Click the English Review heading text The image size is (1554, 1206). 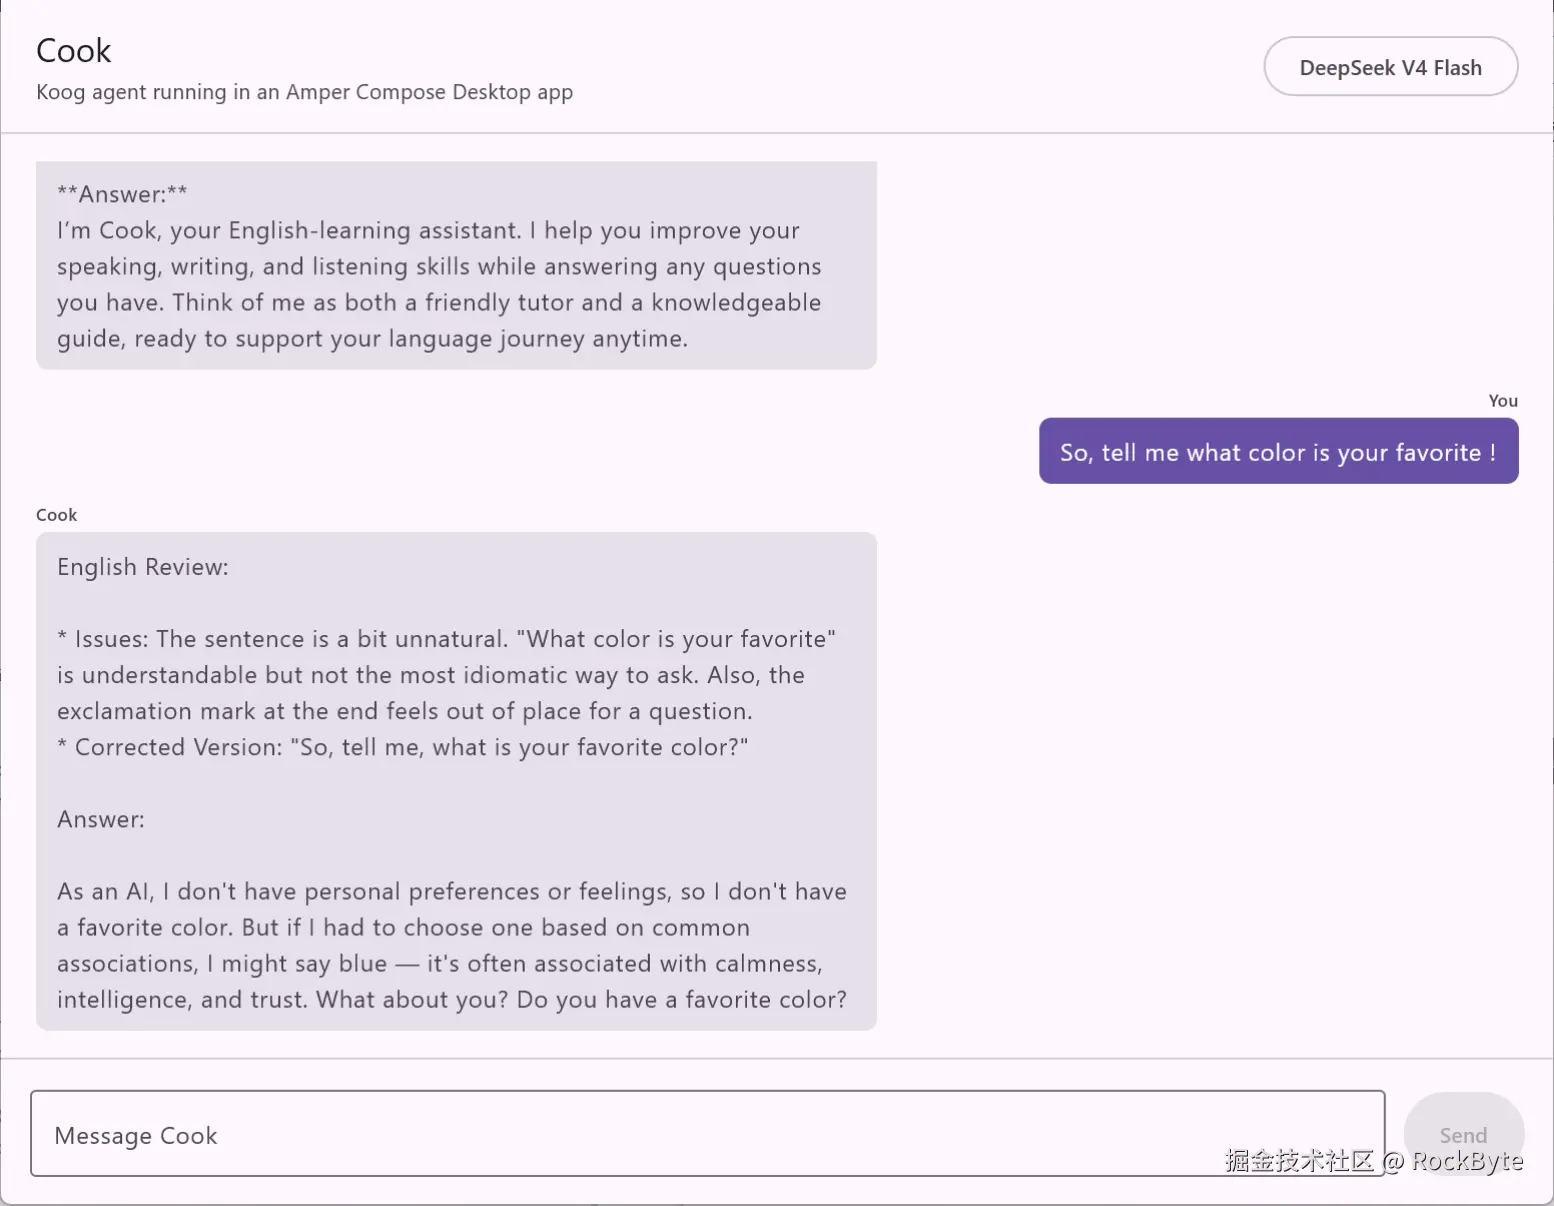point(143,567)
